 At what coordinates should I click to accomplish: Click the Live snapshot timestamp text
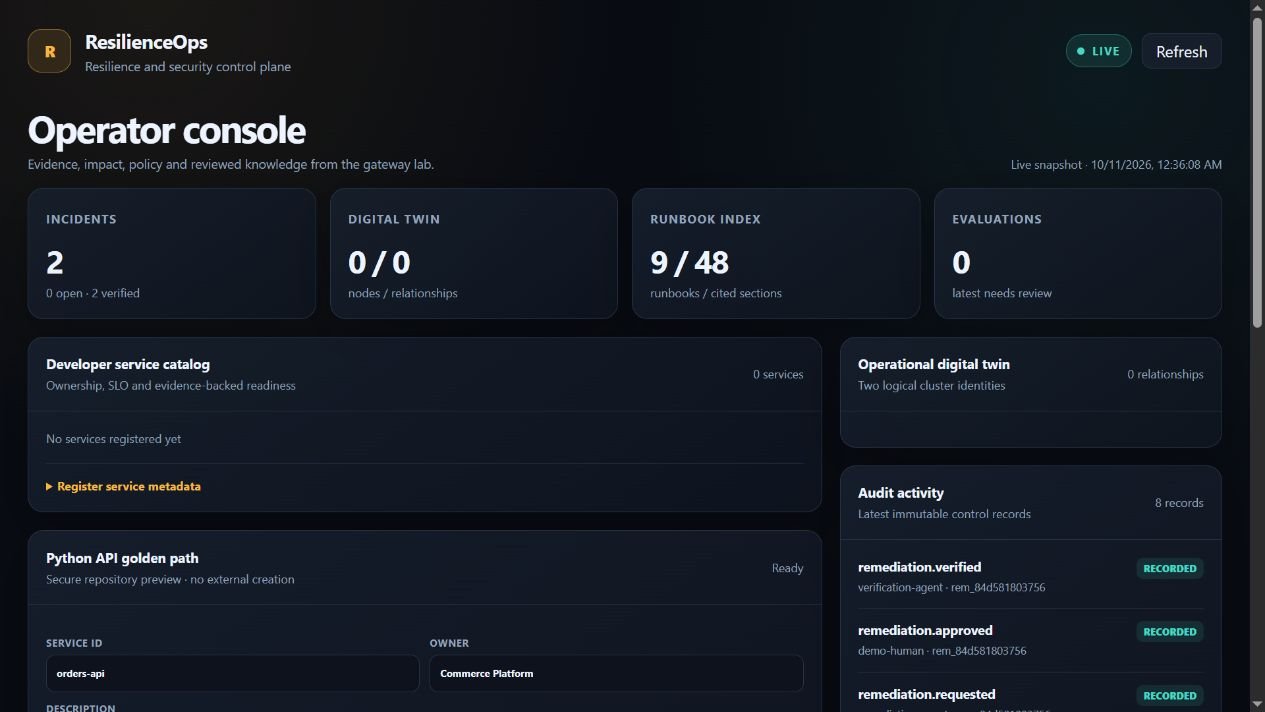[x=1116, y=165]
